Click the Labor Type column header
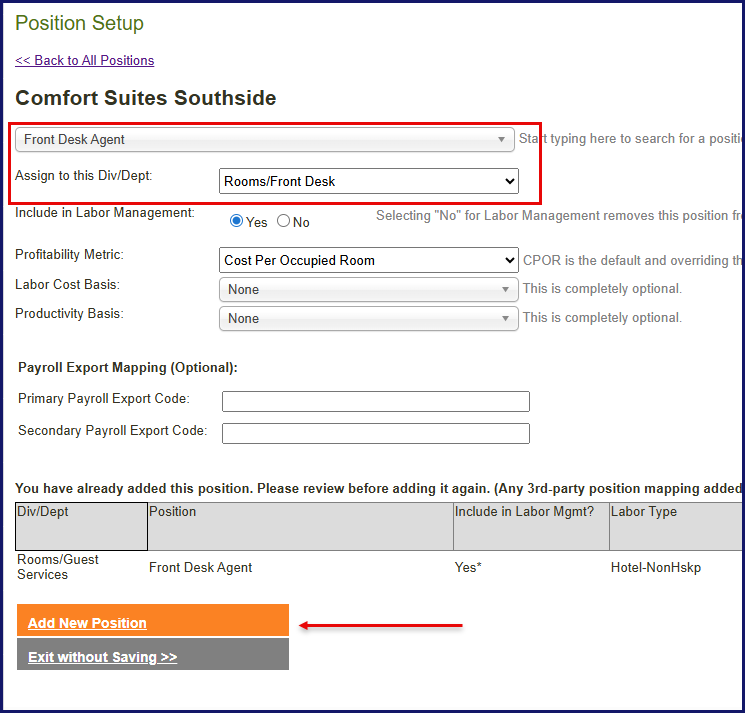 [676, 526]
